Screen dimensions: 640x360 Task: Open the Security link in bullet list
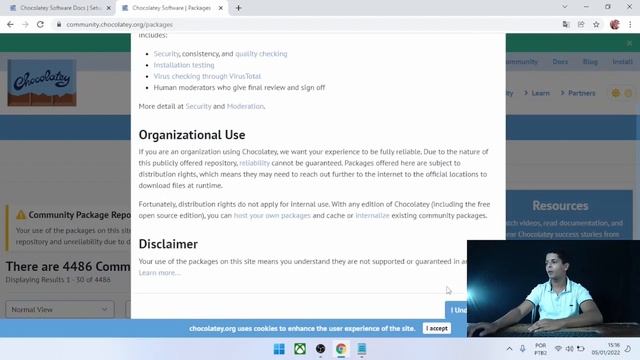[166, 53]
